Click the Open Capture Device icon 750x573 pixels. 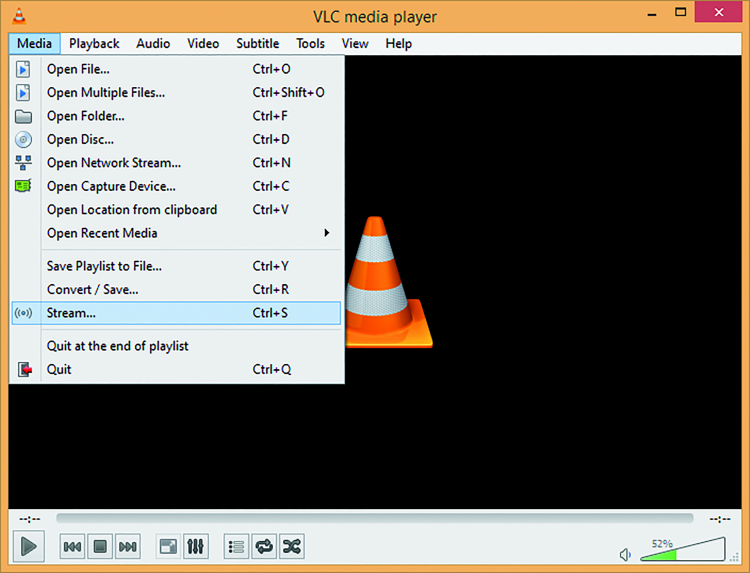(x=23, y=186)
